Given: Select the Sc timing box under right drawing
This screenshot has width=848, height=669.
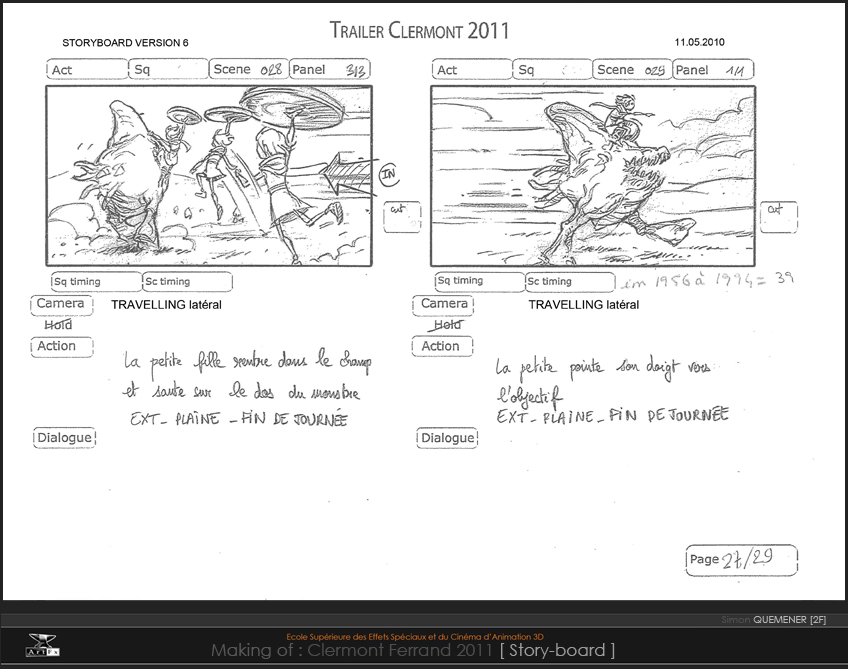Looking at the screenshot, I should (568, 282).
